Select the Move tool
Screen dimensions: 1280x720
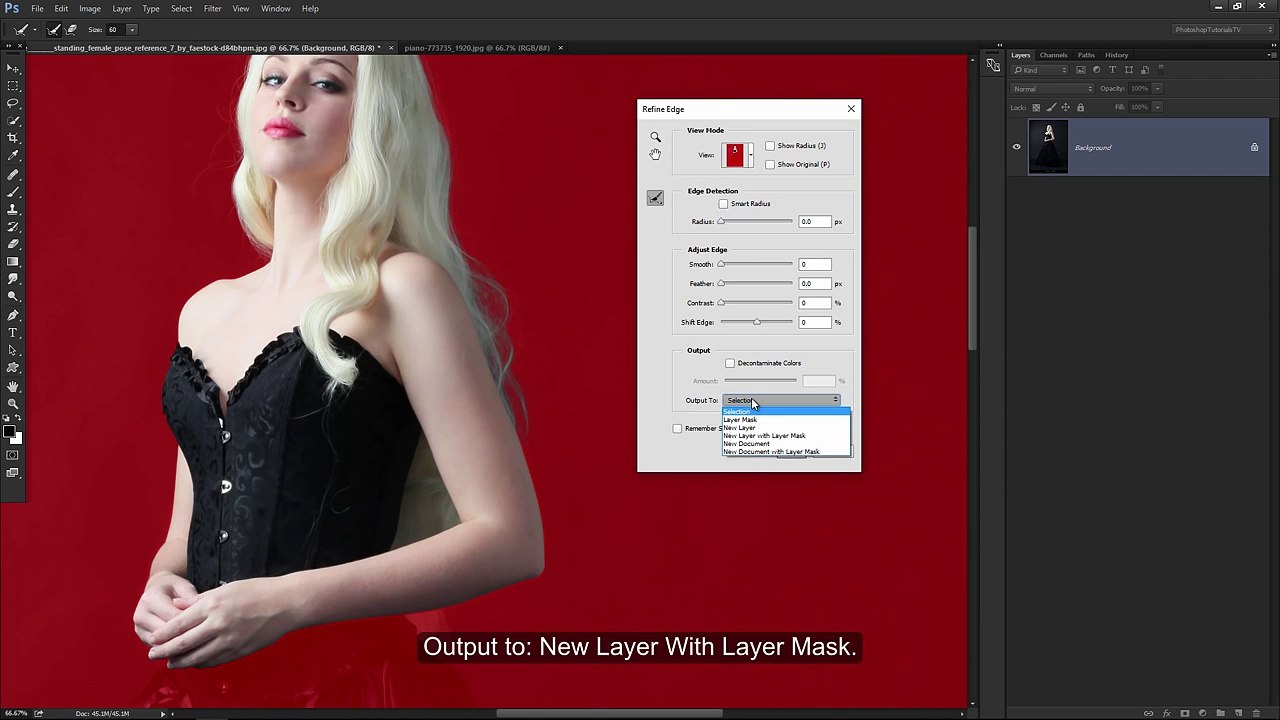tap(13, 68)
